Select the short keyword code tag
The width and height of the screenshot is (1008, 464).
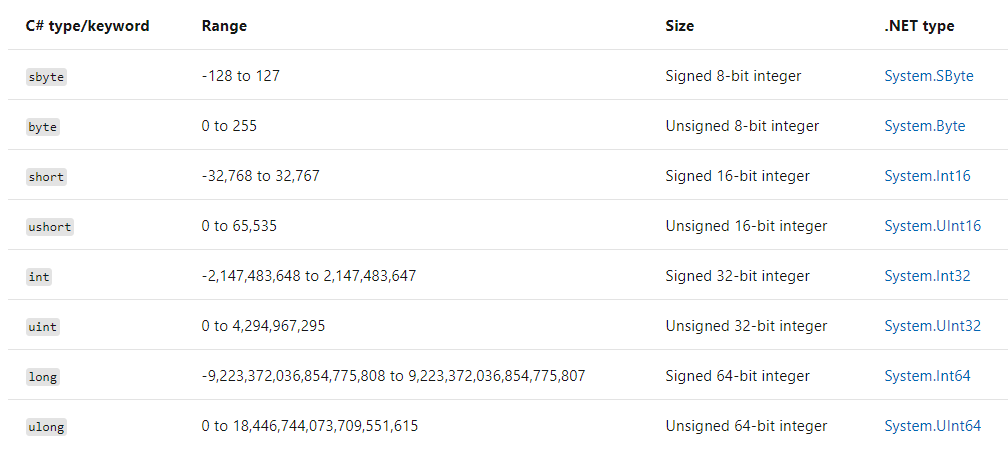[x=46, y=176]
